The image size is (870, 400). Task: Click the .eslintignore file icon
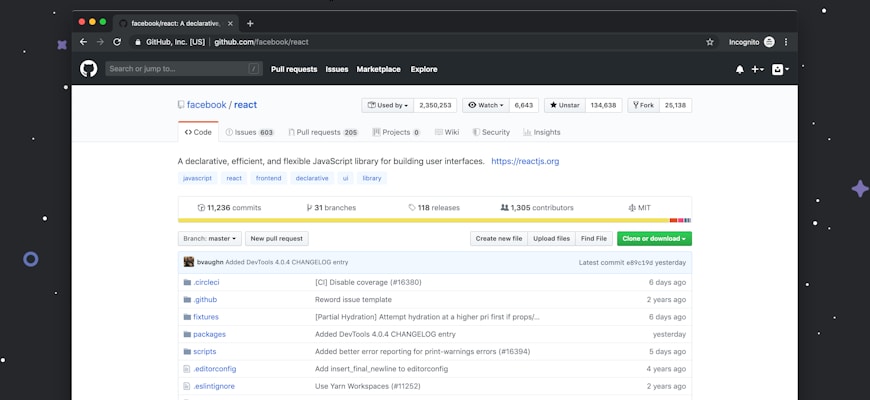pos(187,386)
